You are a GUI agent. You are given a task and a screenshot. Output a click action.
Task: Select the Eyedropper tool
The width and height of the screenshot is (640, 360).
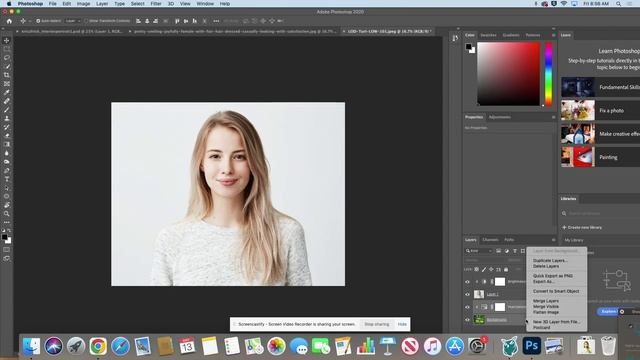[7, 92]
